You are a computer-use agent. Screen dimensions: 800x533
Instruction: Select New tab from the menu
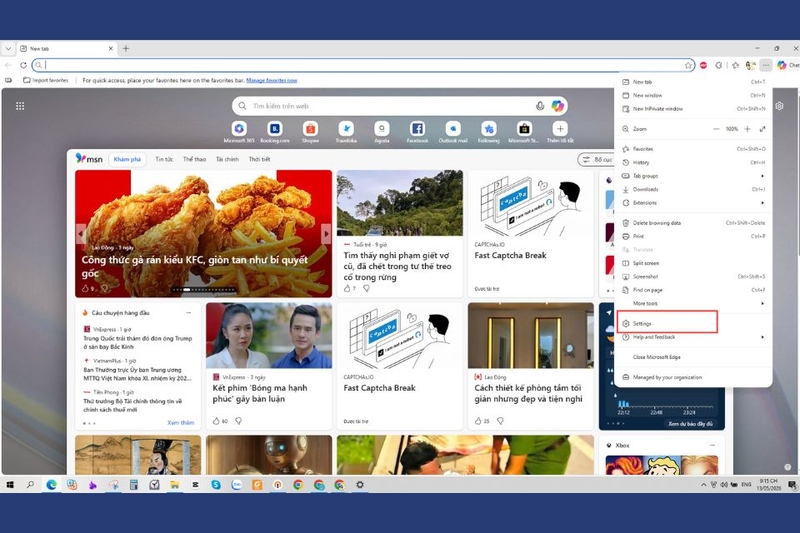(693, 82)
